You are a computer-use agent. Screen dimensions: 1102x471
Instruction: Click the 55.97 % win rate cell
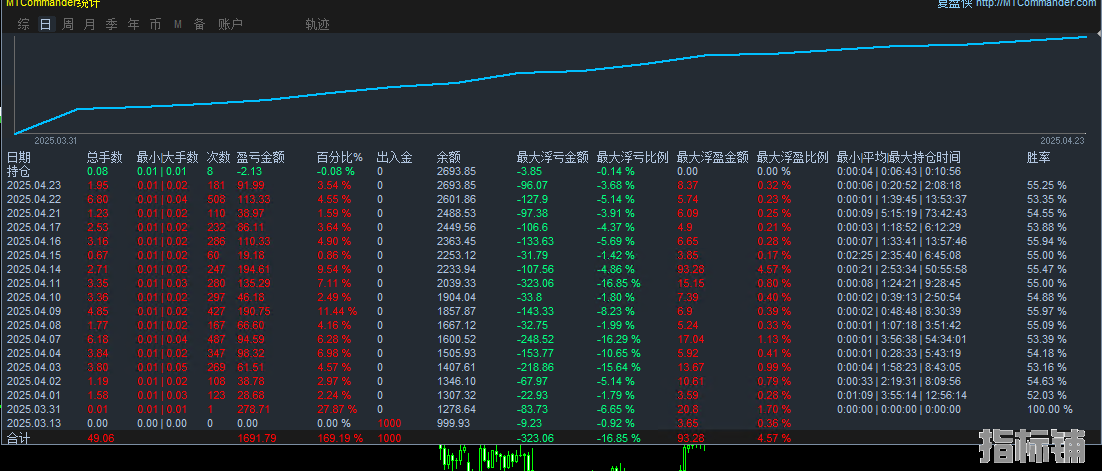[x=1046, y=311]
